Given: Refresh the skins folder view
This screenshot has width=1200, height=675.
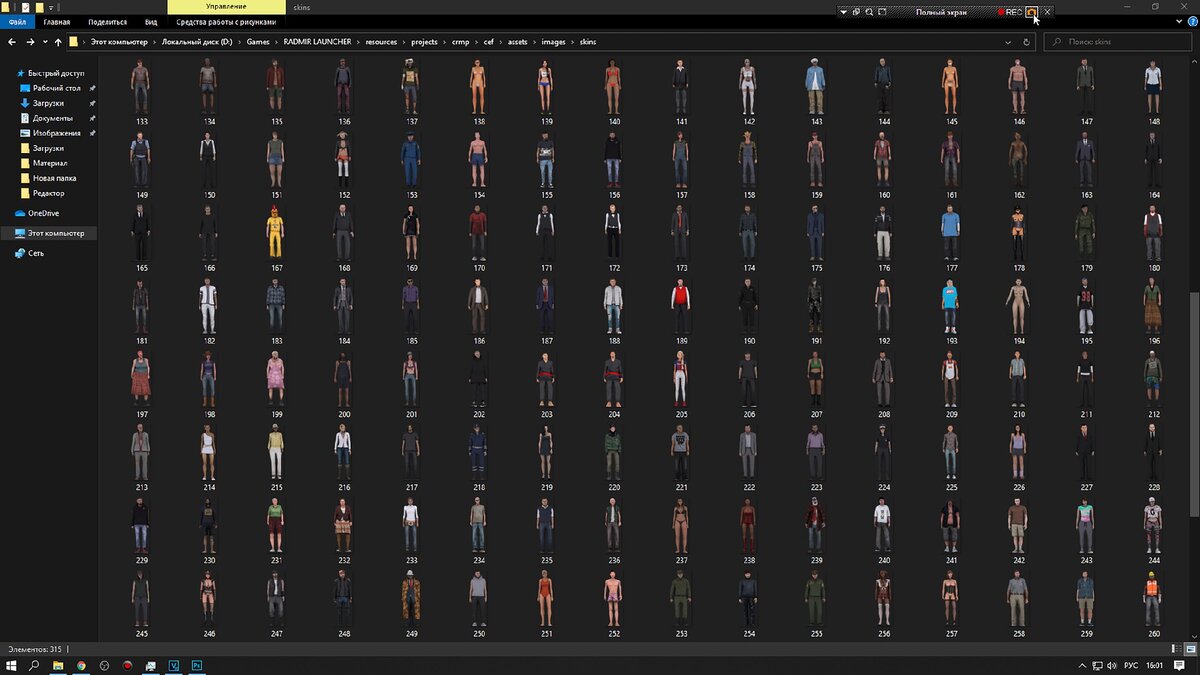Looking at the screenshot, I should (1026, 42).
